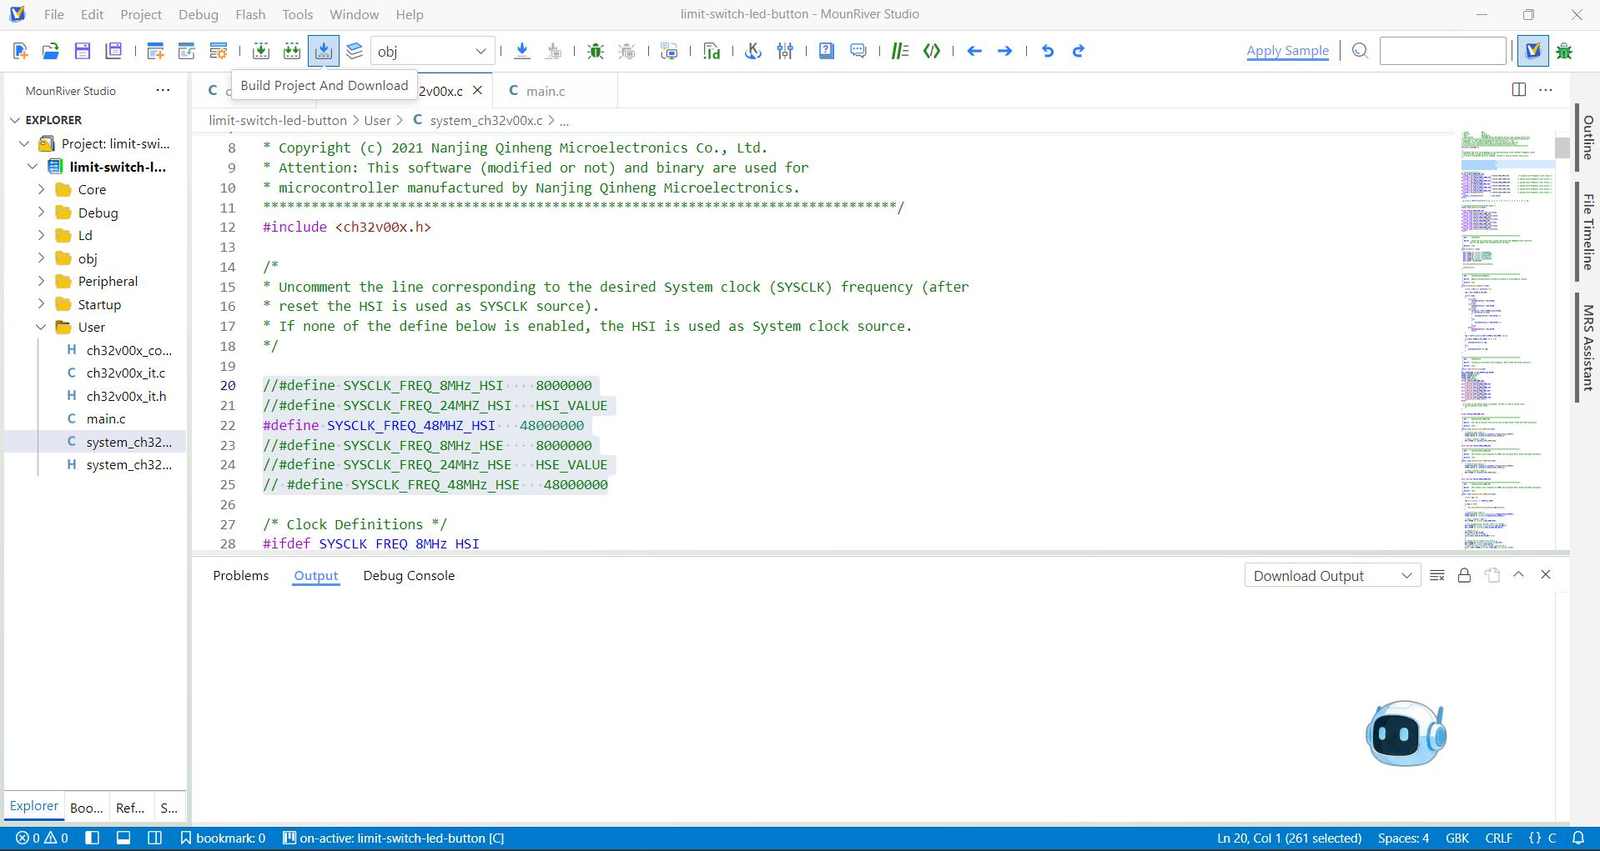The width and height of the screenshot is (1600, 851).
Task: Click the Ld linker file toolbar icon
Action: pos(711,51)
